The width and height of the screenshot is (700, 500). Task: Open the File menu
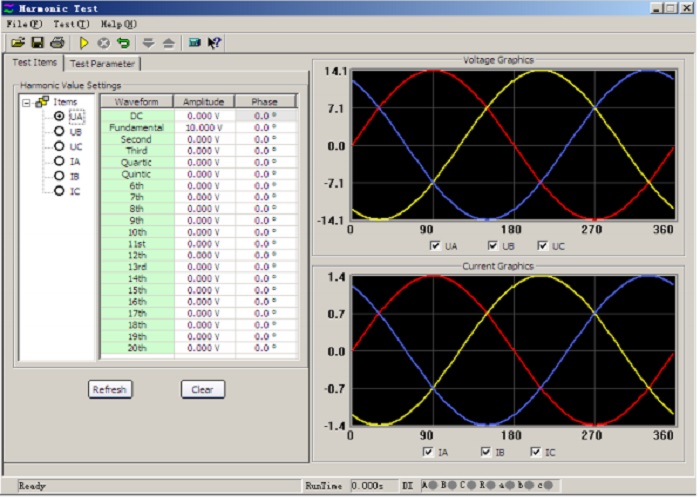[25, 24]
